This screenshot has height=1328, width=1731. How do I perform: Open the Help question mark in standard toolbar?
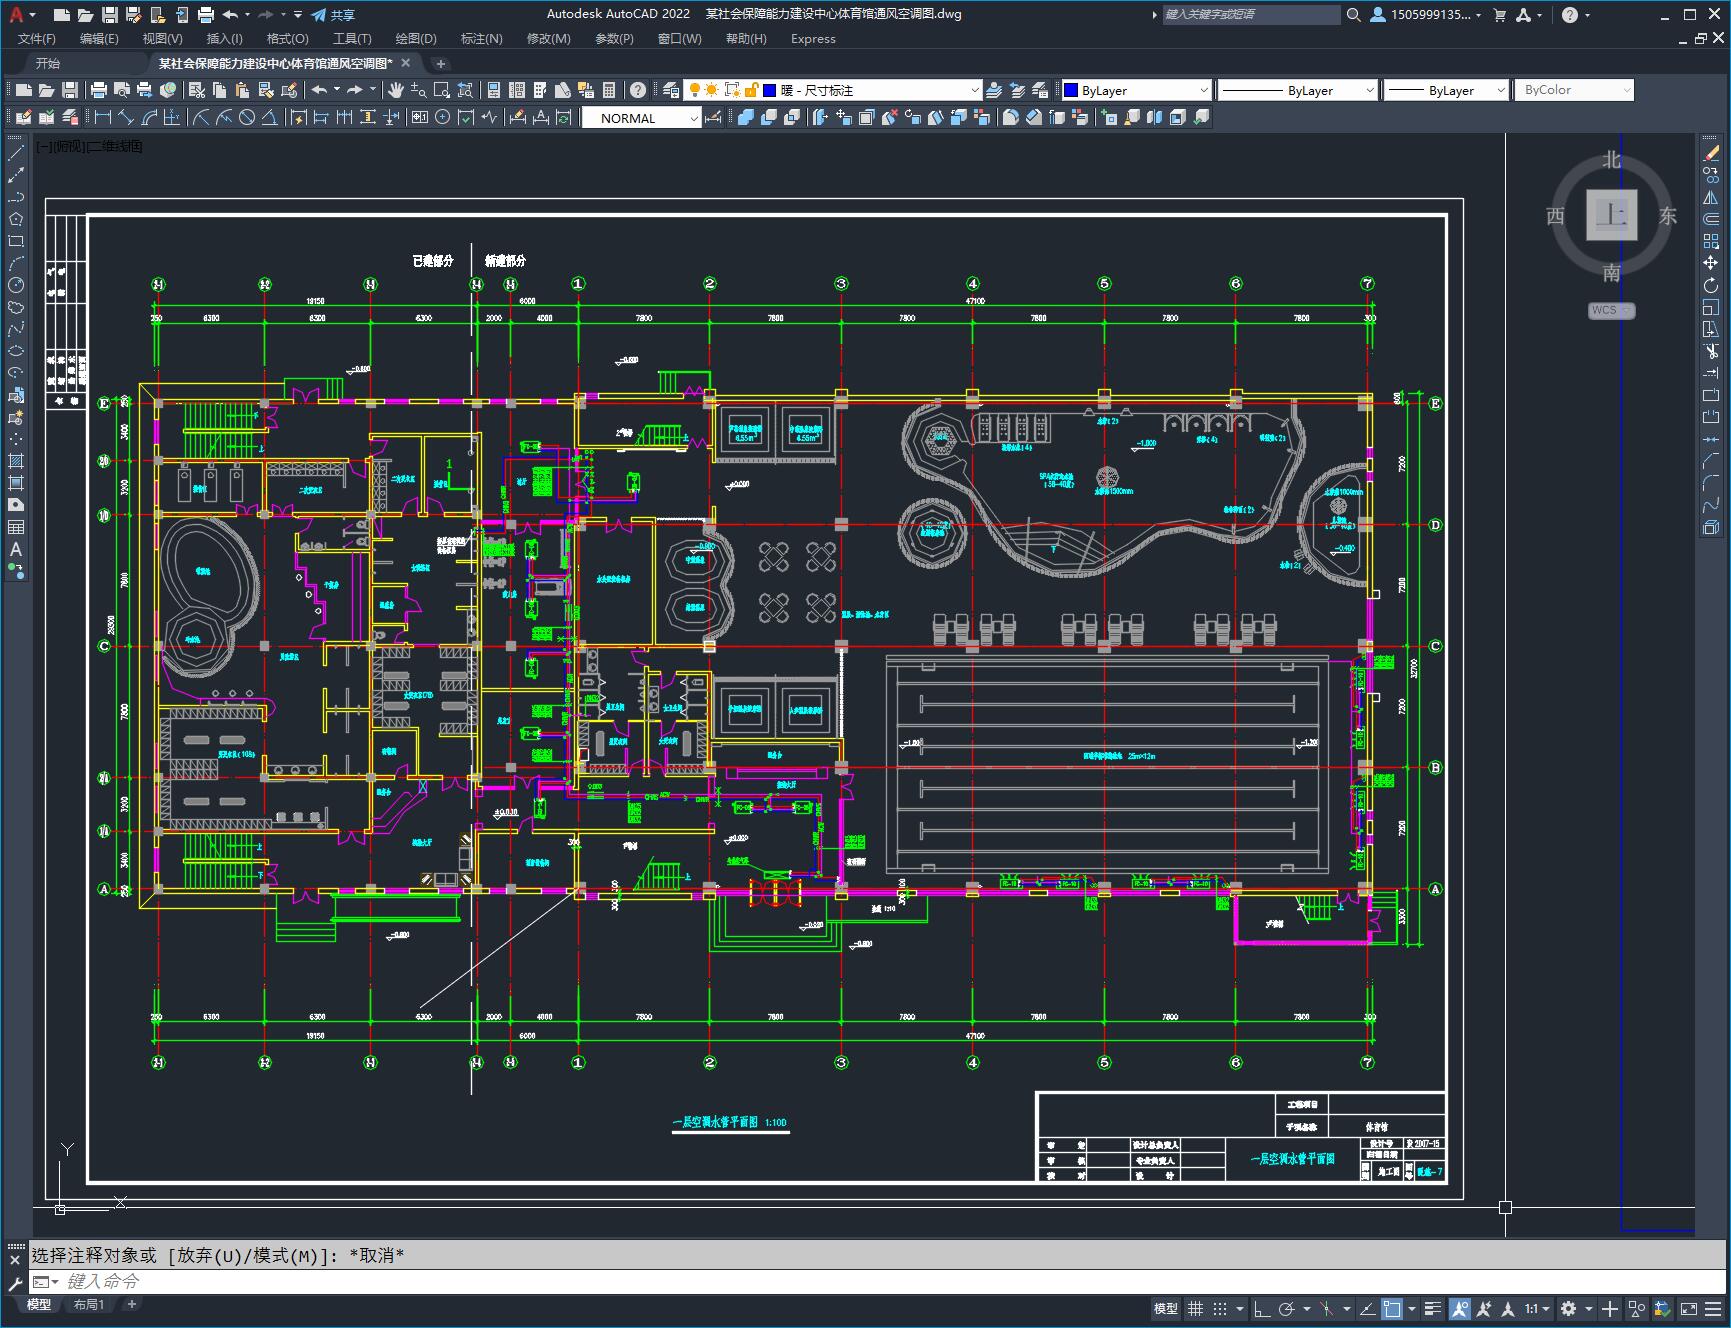(638, 90)
